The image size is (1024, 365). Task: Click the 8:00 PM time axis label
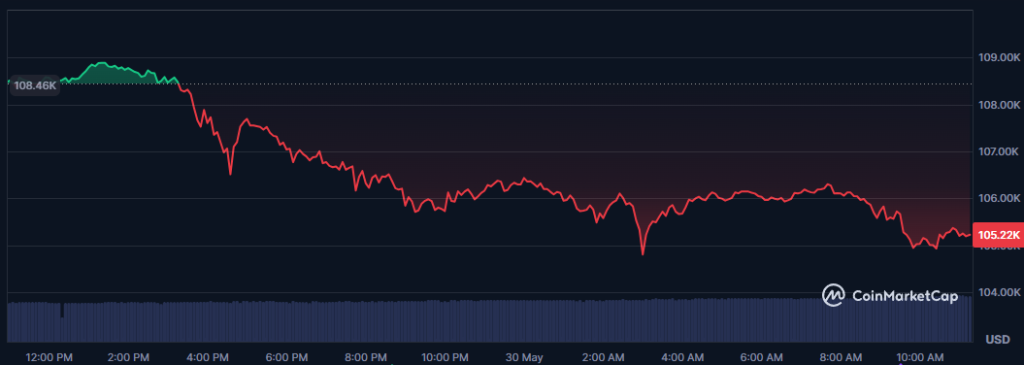click(x=366, y=357)
